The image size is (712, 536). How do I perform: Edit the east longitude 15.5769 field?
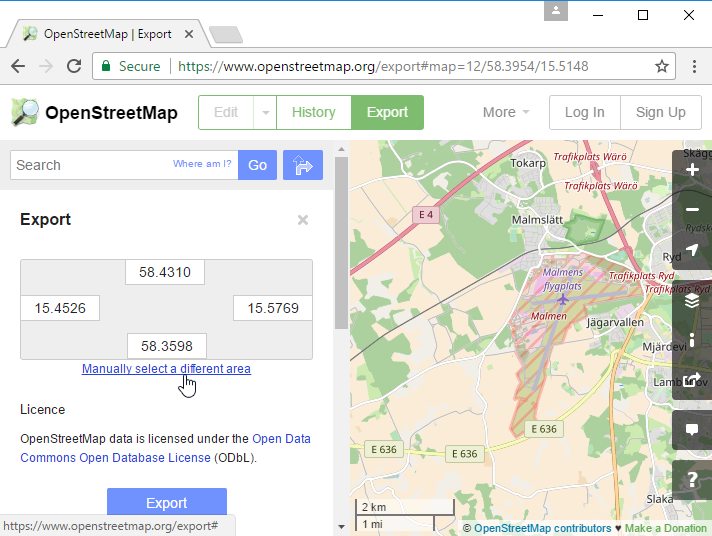click(x=273, y=308)
